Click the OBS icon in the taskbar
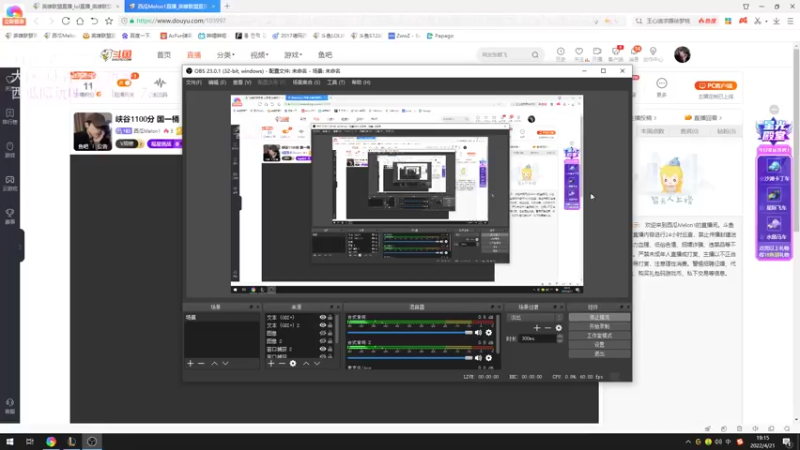The height and width of the screenshot is (450, 800). [92, 441]
